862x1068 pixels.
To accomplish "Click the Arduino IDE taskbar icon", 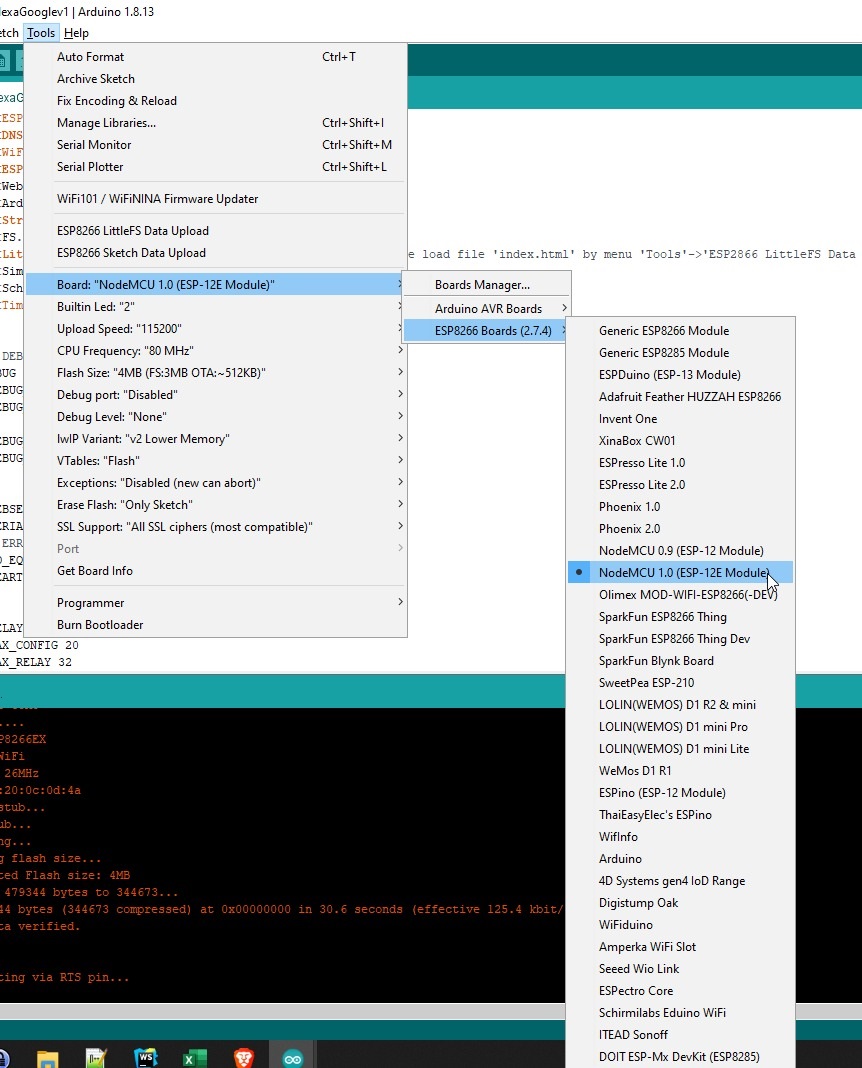I will (292, 1057).
